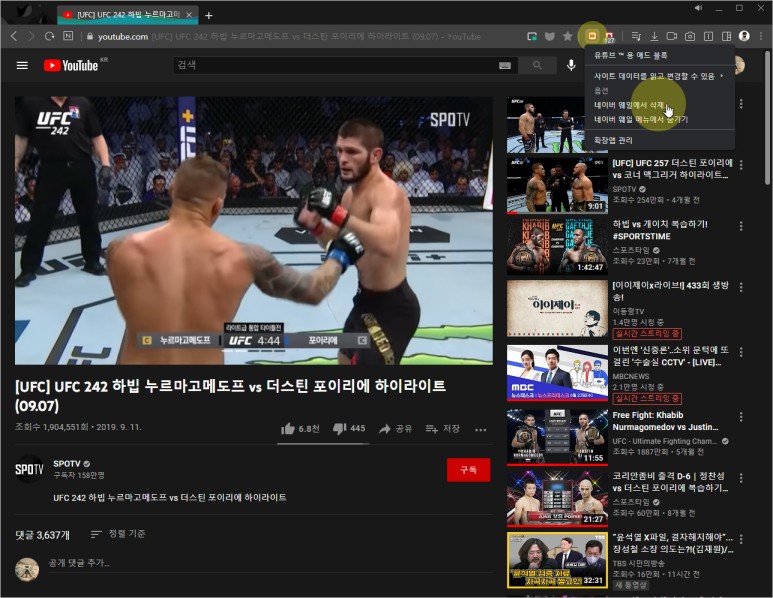Open a new tab with the plus button
The width and height of the screenshot is (773, 598).
[209, 15]
